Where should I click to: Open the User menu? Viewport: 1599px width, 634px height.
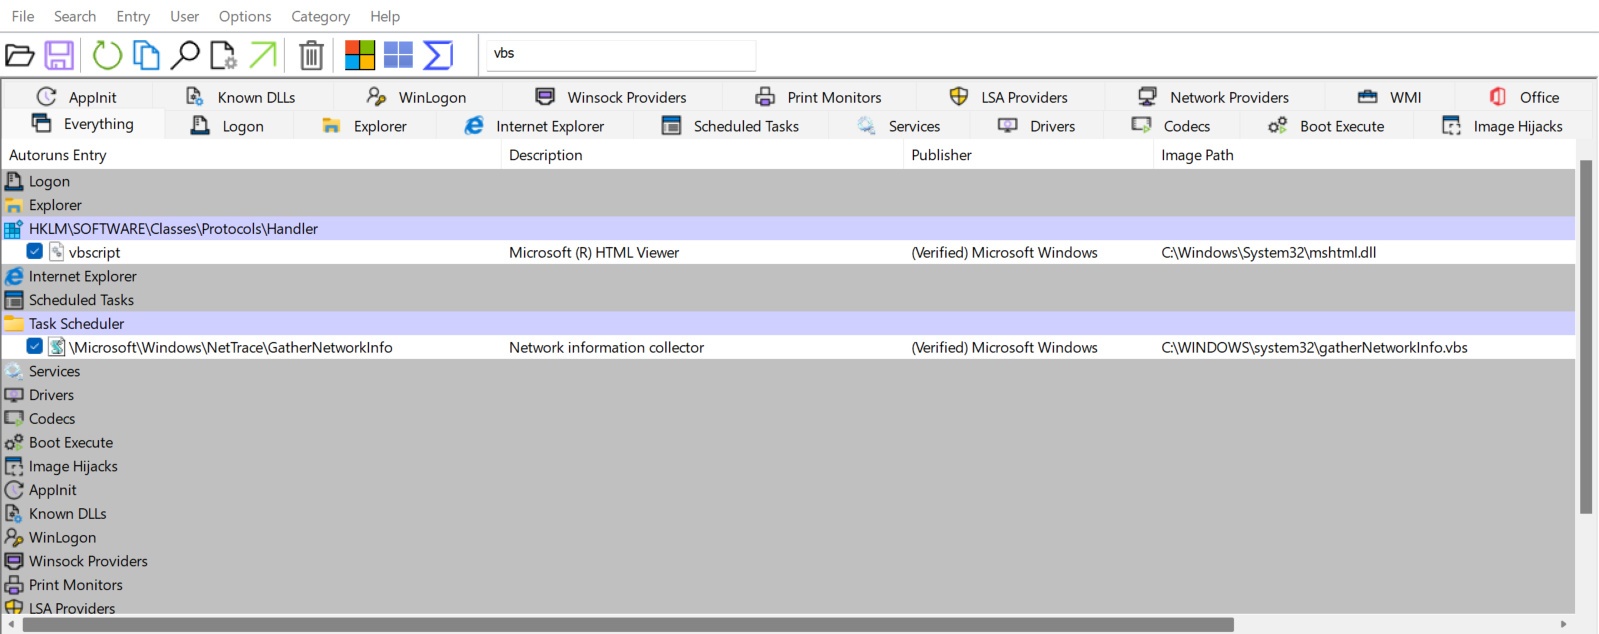point(184,16)
